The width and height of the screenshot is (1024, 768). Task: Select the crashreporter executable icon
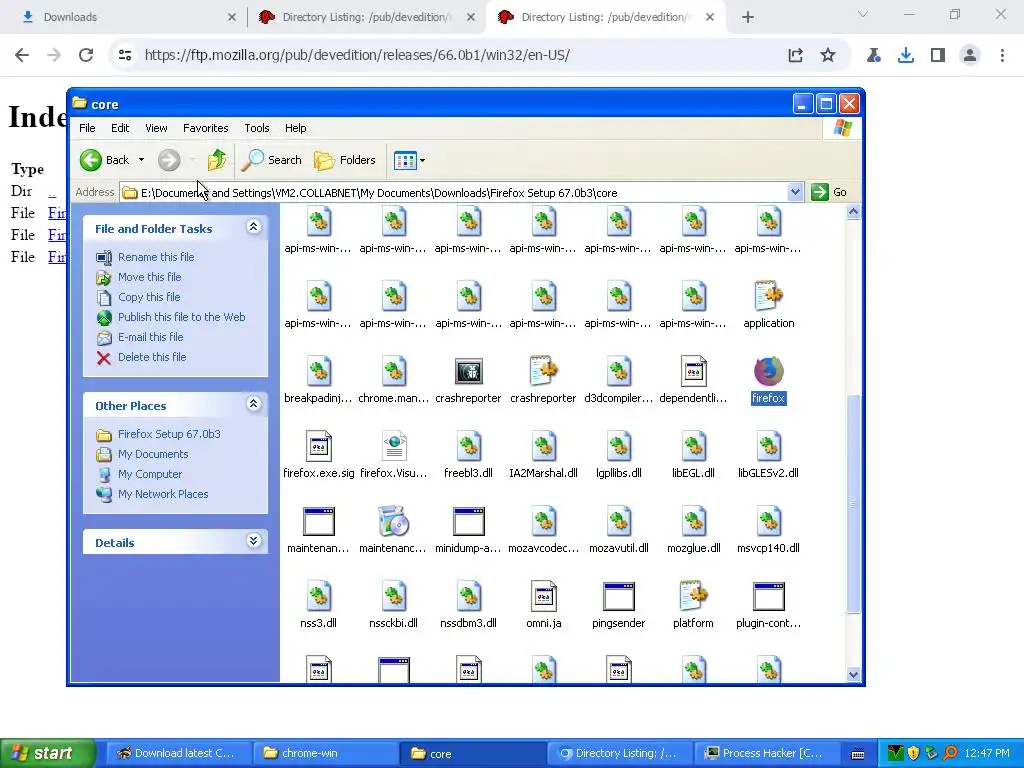pyautogui.click(x=468, y=372)
